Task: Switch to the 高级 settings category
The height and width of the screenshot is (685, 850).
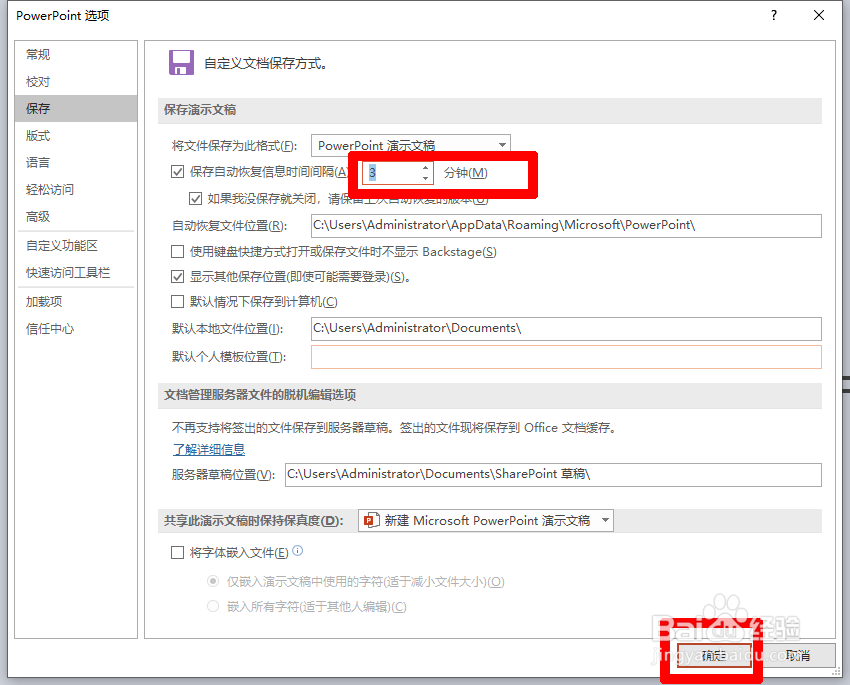Action: click(38, 217)
